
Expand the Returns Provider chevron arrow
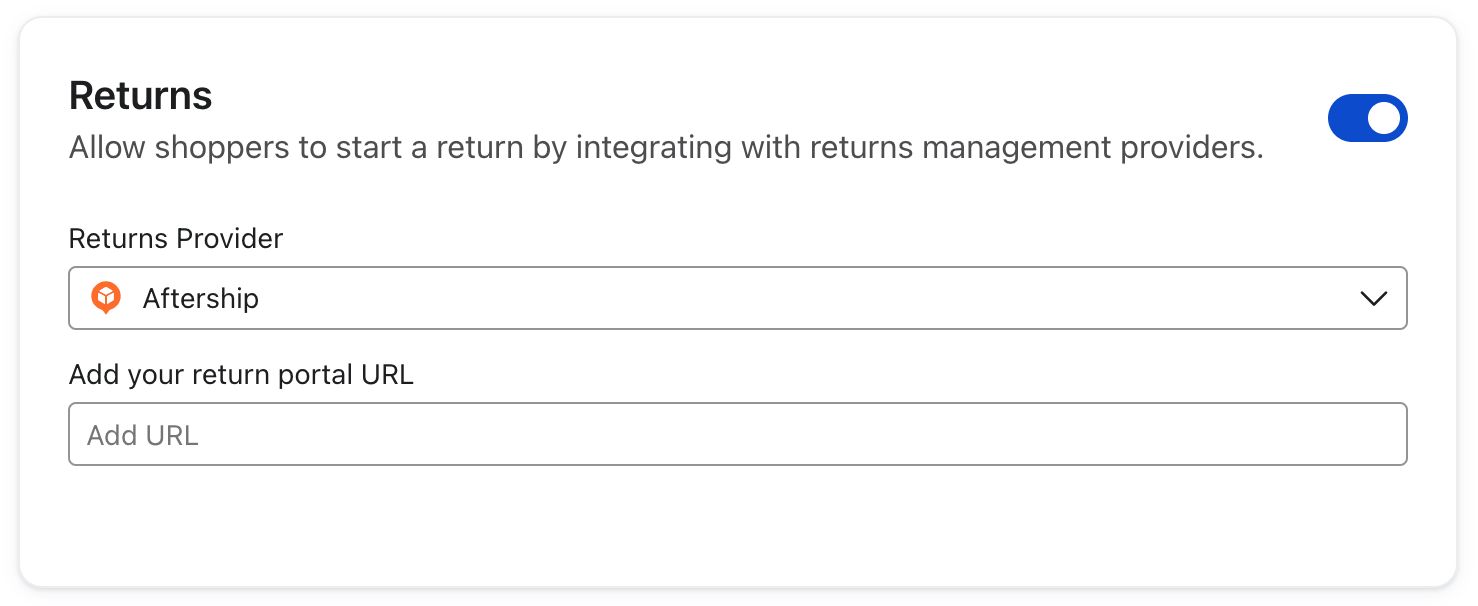[1373, 298]
